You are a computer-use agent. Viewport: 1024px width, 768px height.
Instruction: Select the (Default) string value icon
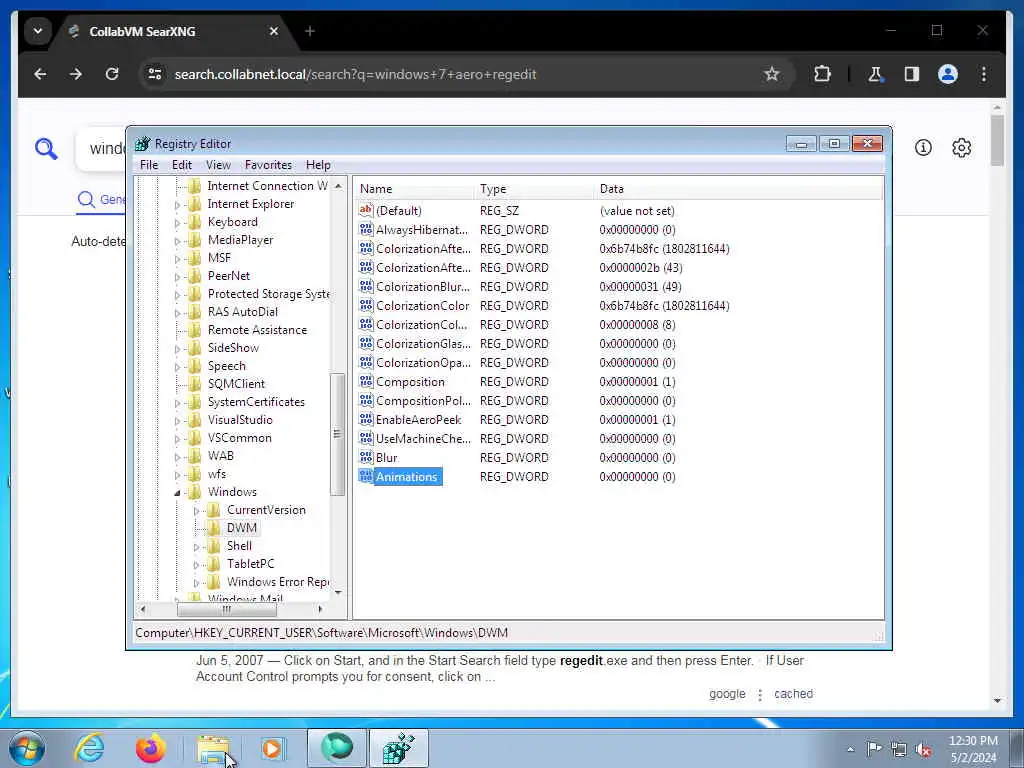click(366, 210)
